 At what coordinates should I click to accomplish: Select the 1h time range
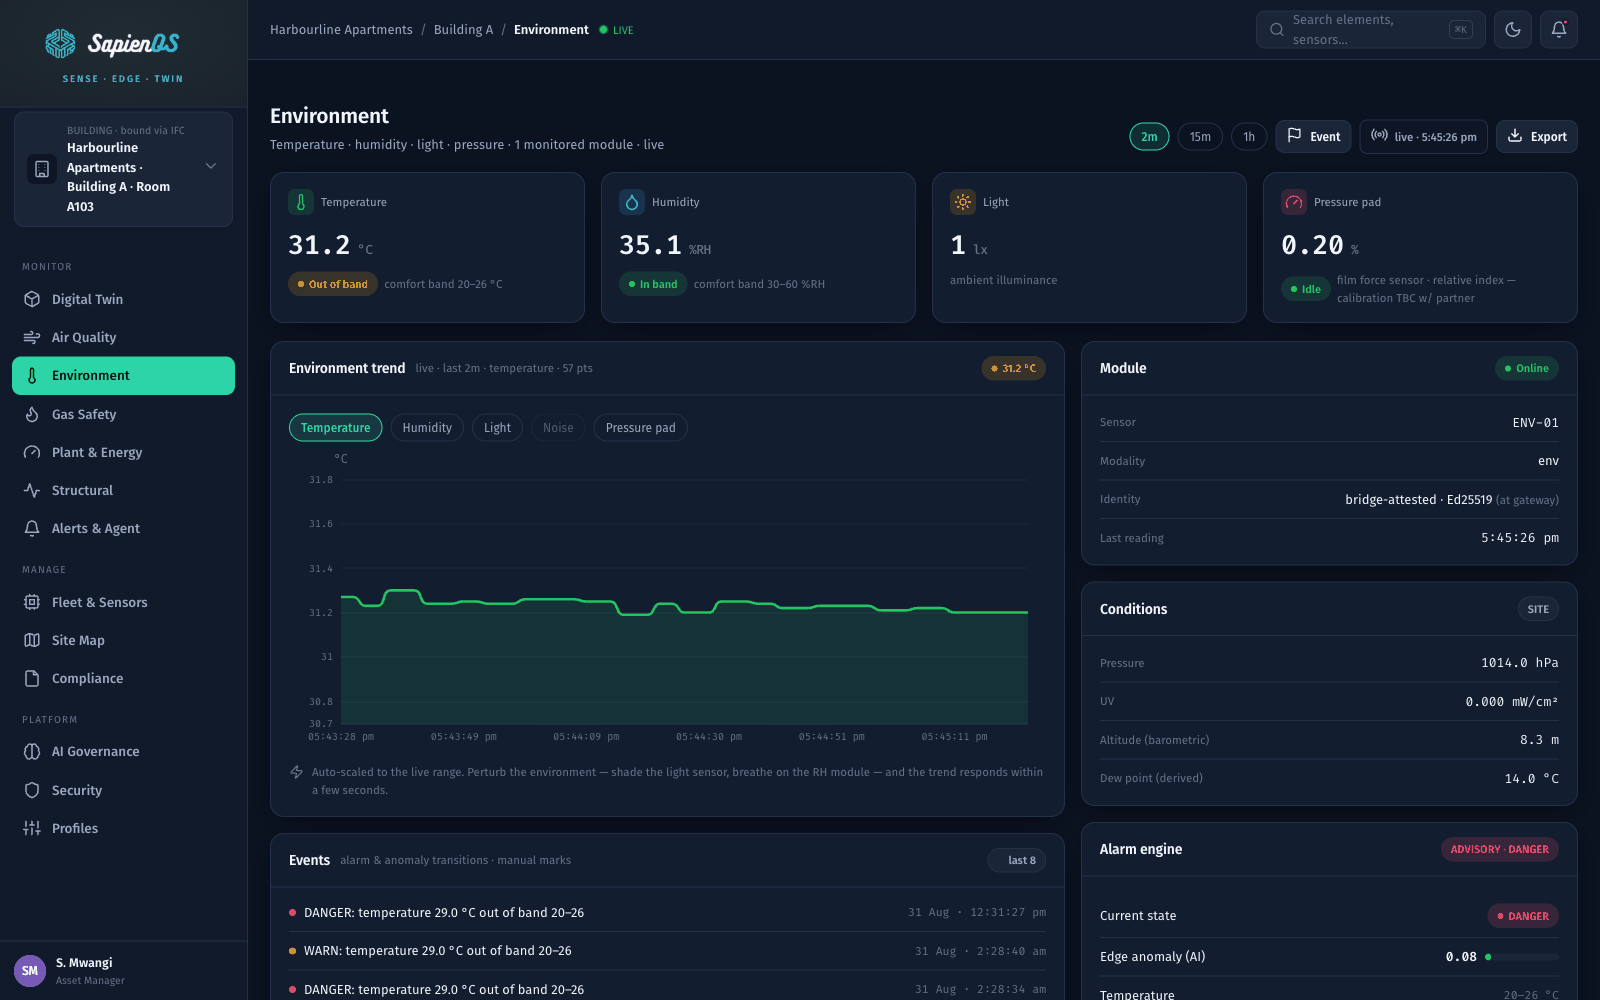[x=1249, y=137]
